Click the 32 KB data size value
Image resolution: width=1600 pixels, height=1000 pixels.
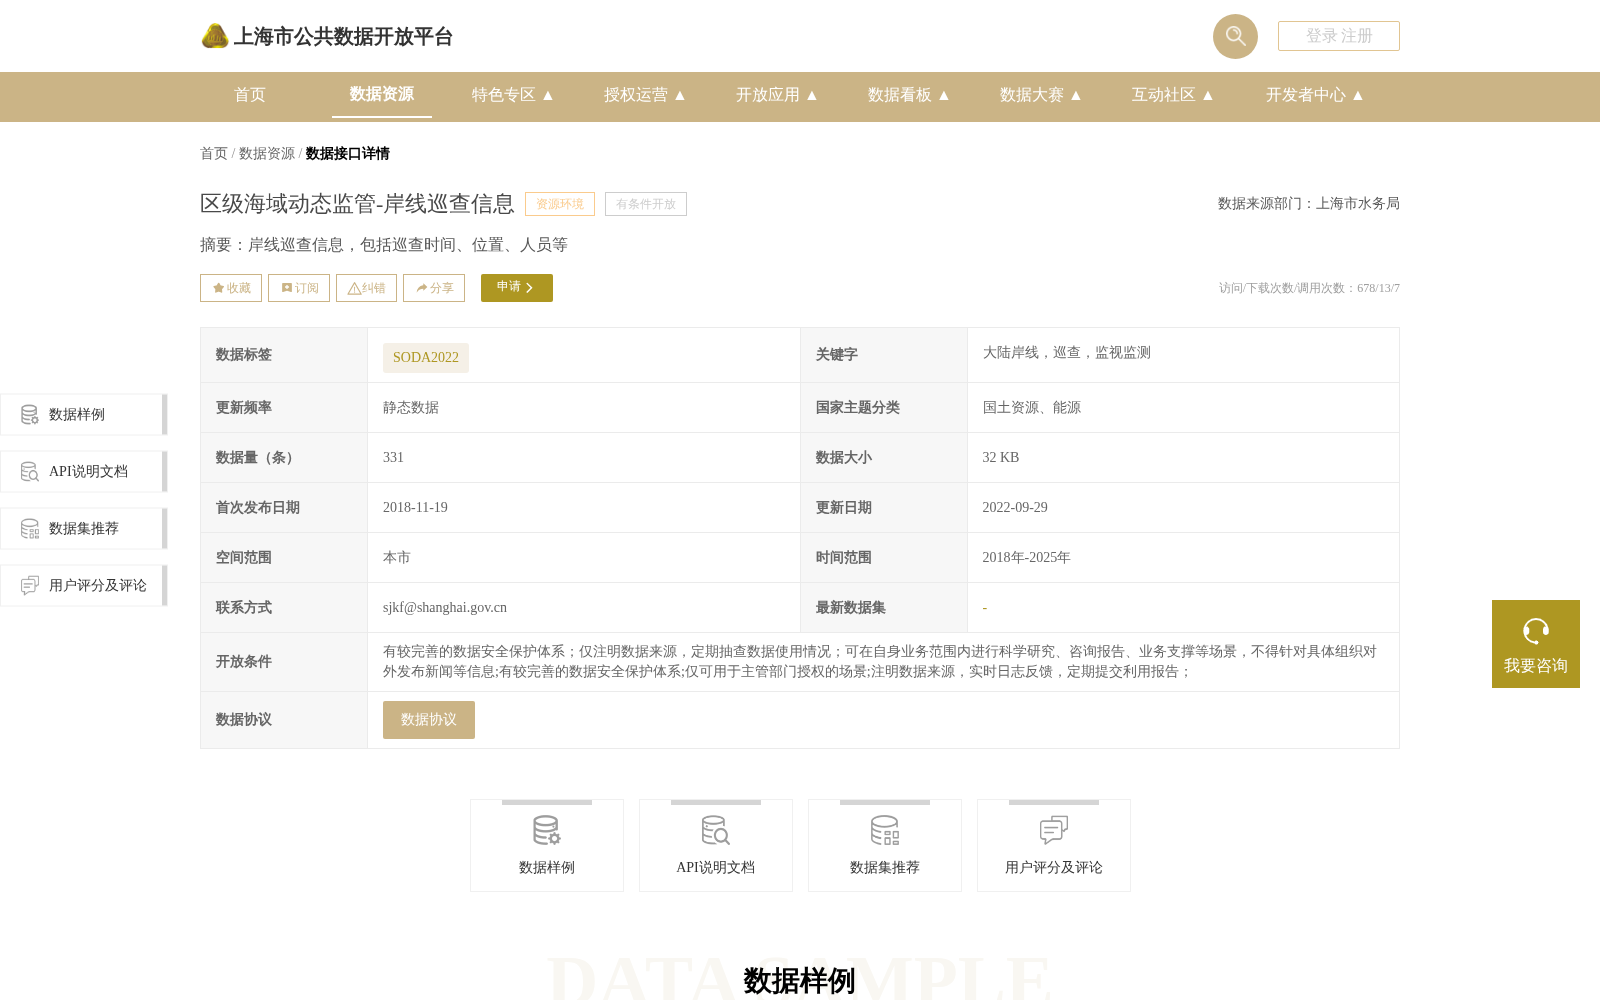click(x=1001, y=457)
